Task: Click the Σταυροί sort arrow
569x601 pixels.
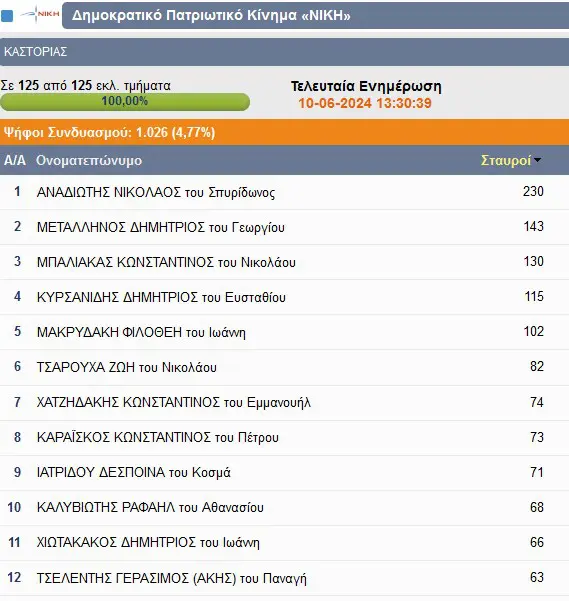Action: click(x=538, y=160)
